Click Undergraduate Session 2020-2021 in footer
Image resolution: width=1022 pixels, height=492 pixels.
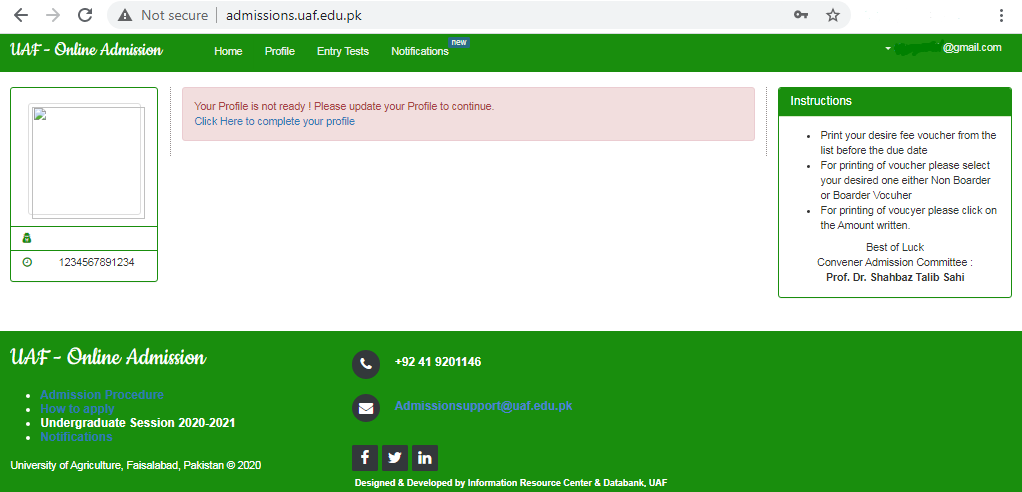(x=138, y=423)
